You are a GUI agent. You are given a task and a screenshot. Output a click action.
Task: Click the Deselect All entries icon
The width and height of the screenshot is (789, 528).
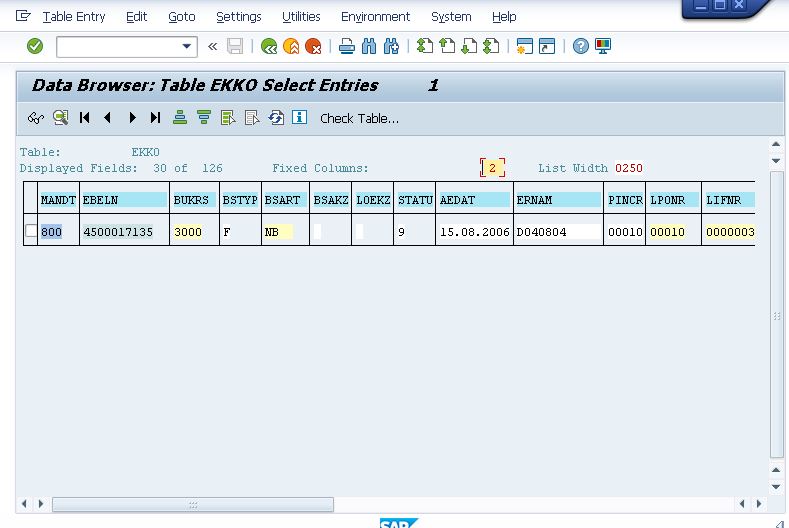tap(252, 118)
